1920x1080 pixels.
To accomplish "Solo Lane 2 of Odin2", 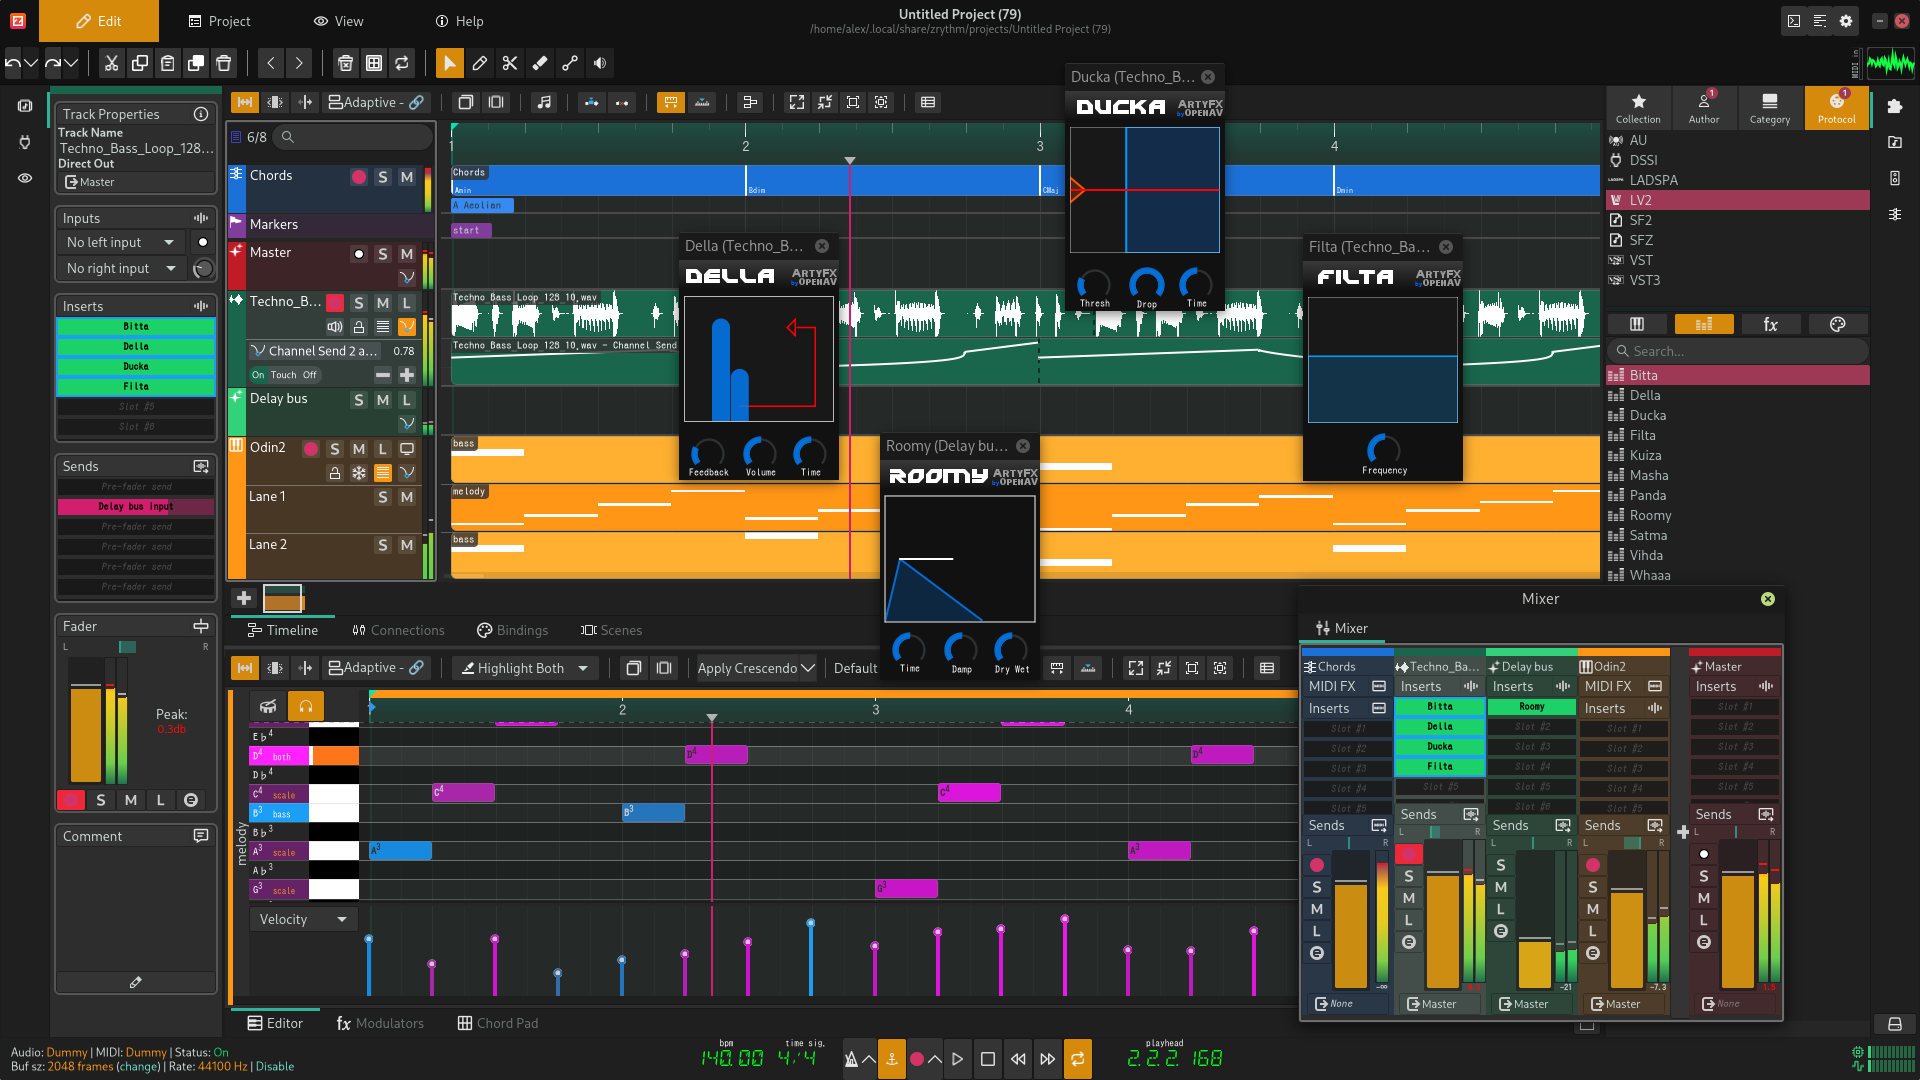I will (x=383, y=545).
